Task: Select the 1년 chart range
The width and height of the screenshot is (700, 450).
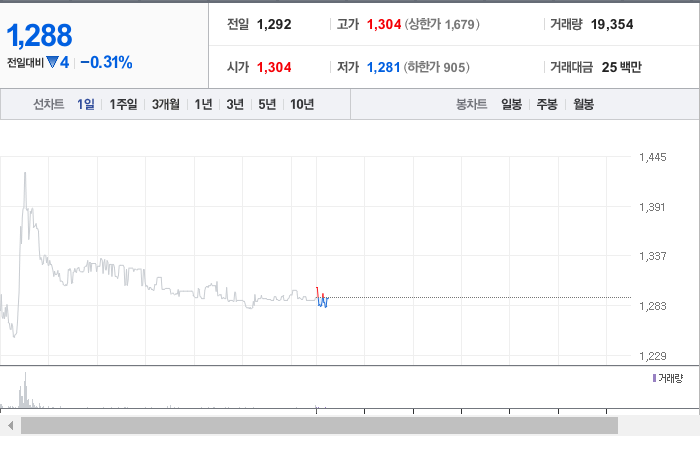Action: point(203,104)
